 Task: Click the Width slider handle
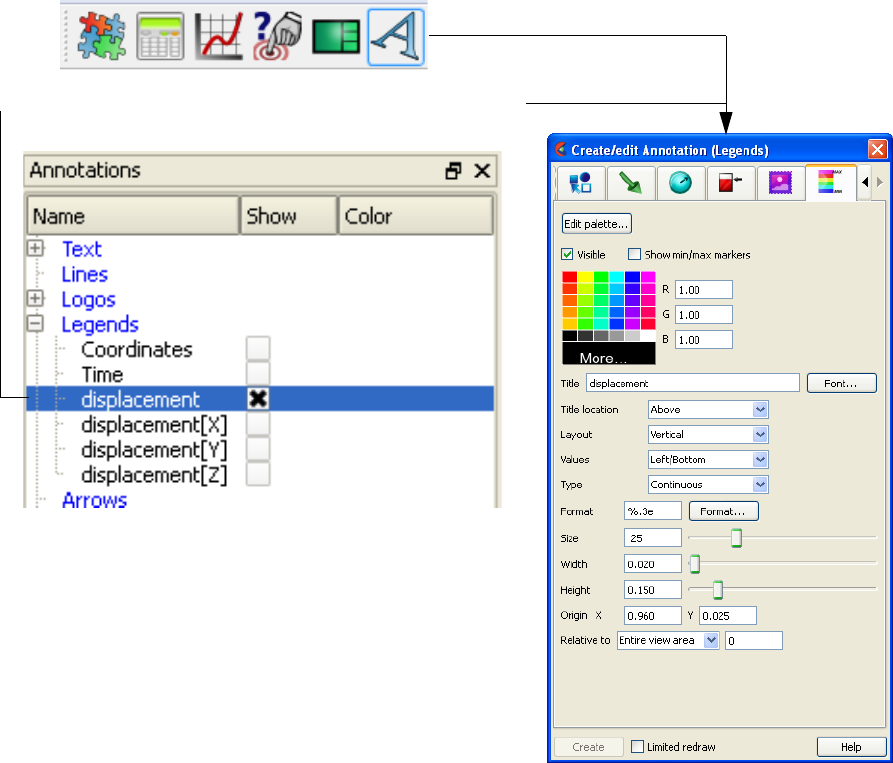point(695,564)
